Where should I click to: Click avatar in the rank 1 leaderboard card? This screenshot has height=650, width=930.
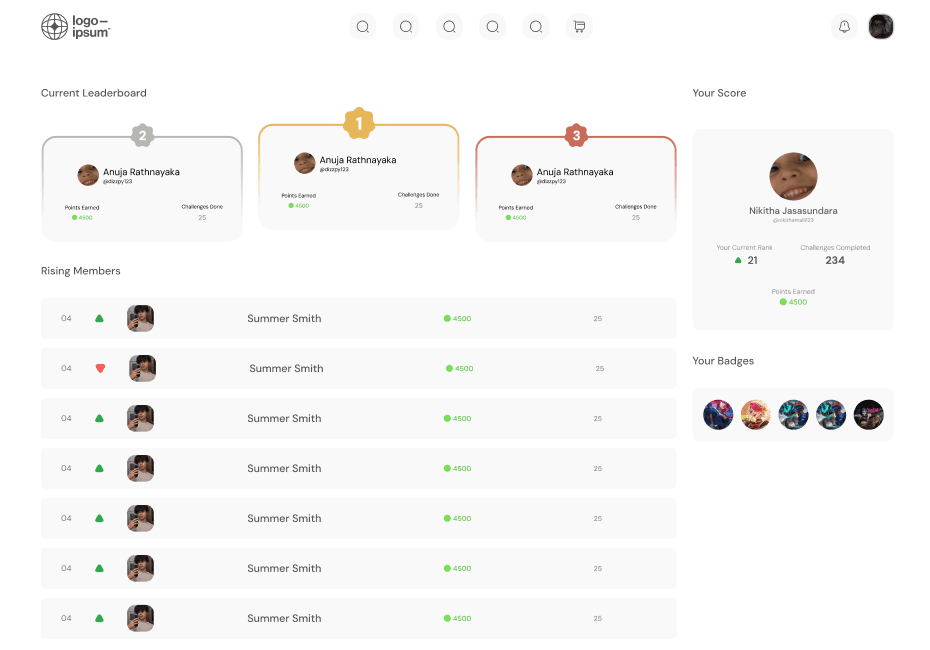tap(305, 163)
